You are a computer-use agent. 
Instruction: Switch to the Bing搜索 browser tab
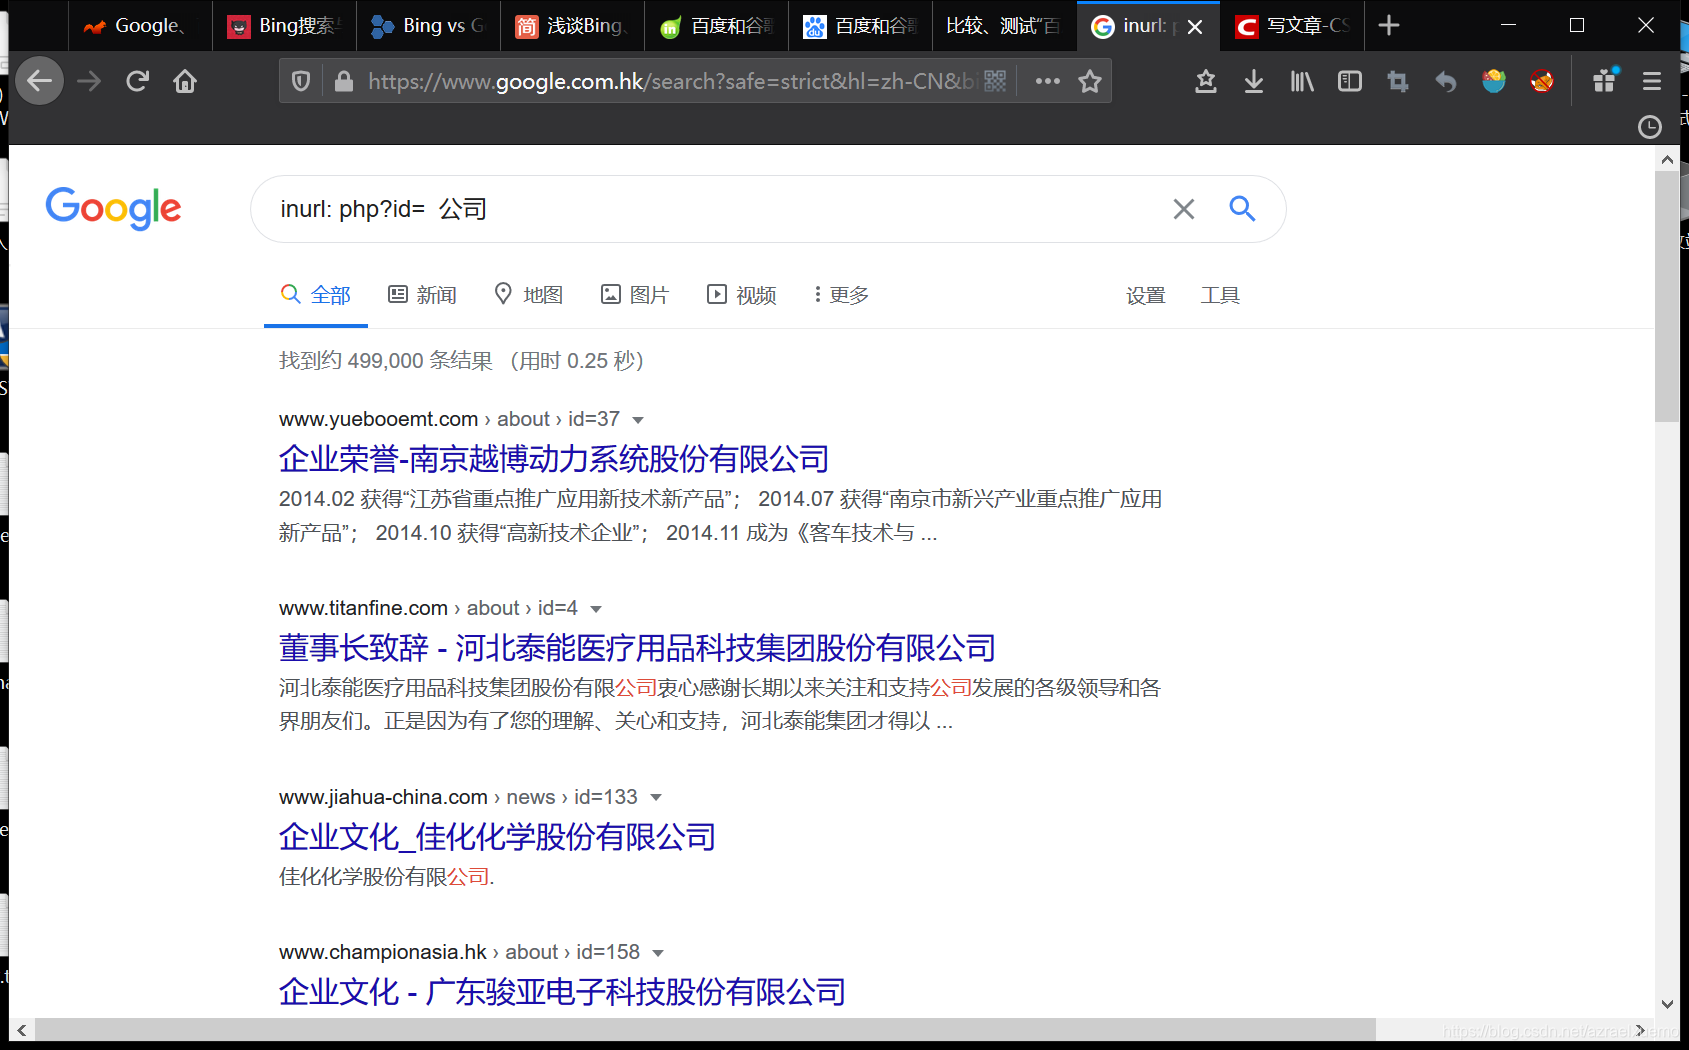tap(284, 26)
